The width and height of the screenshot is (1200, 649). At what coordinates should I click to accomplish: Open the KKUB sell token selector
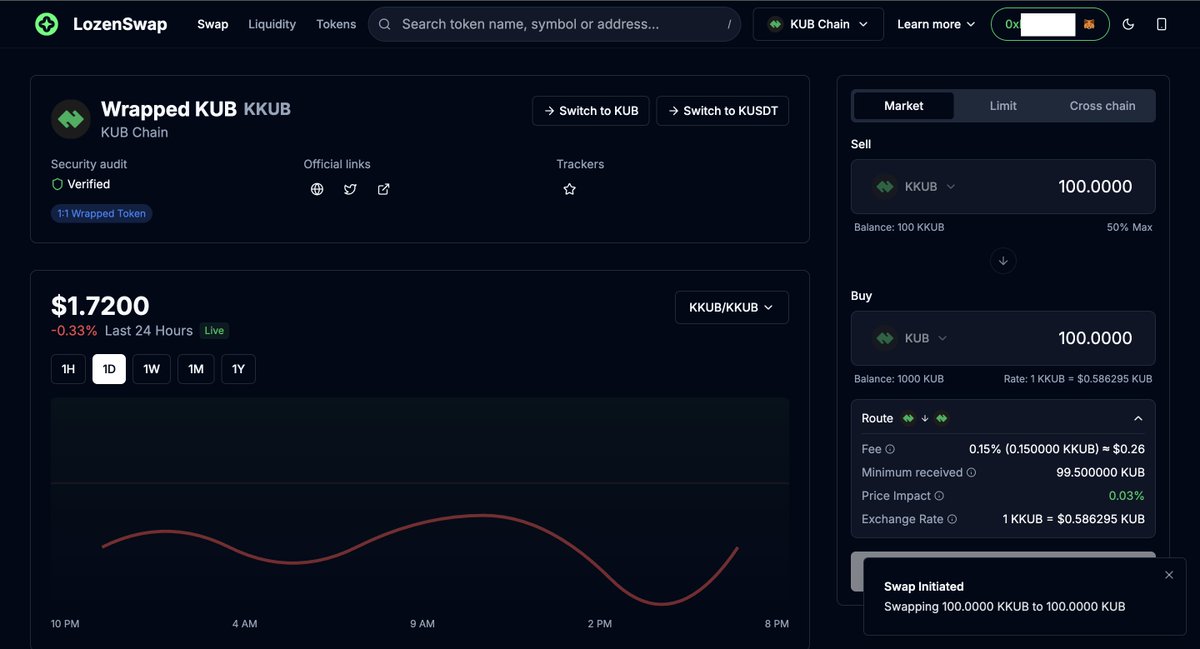[x=914, y=186]
